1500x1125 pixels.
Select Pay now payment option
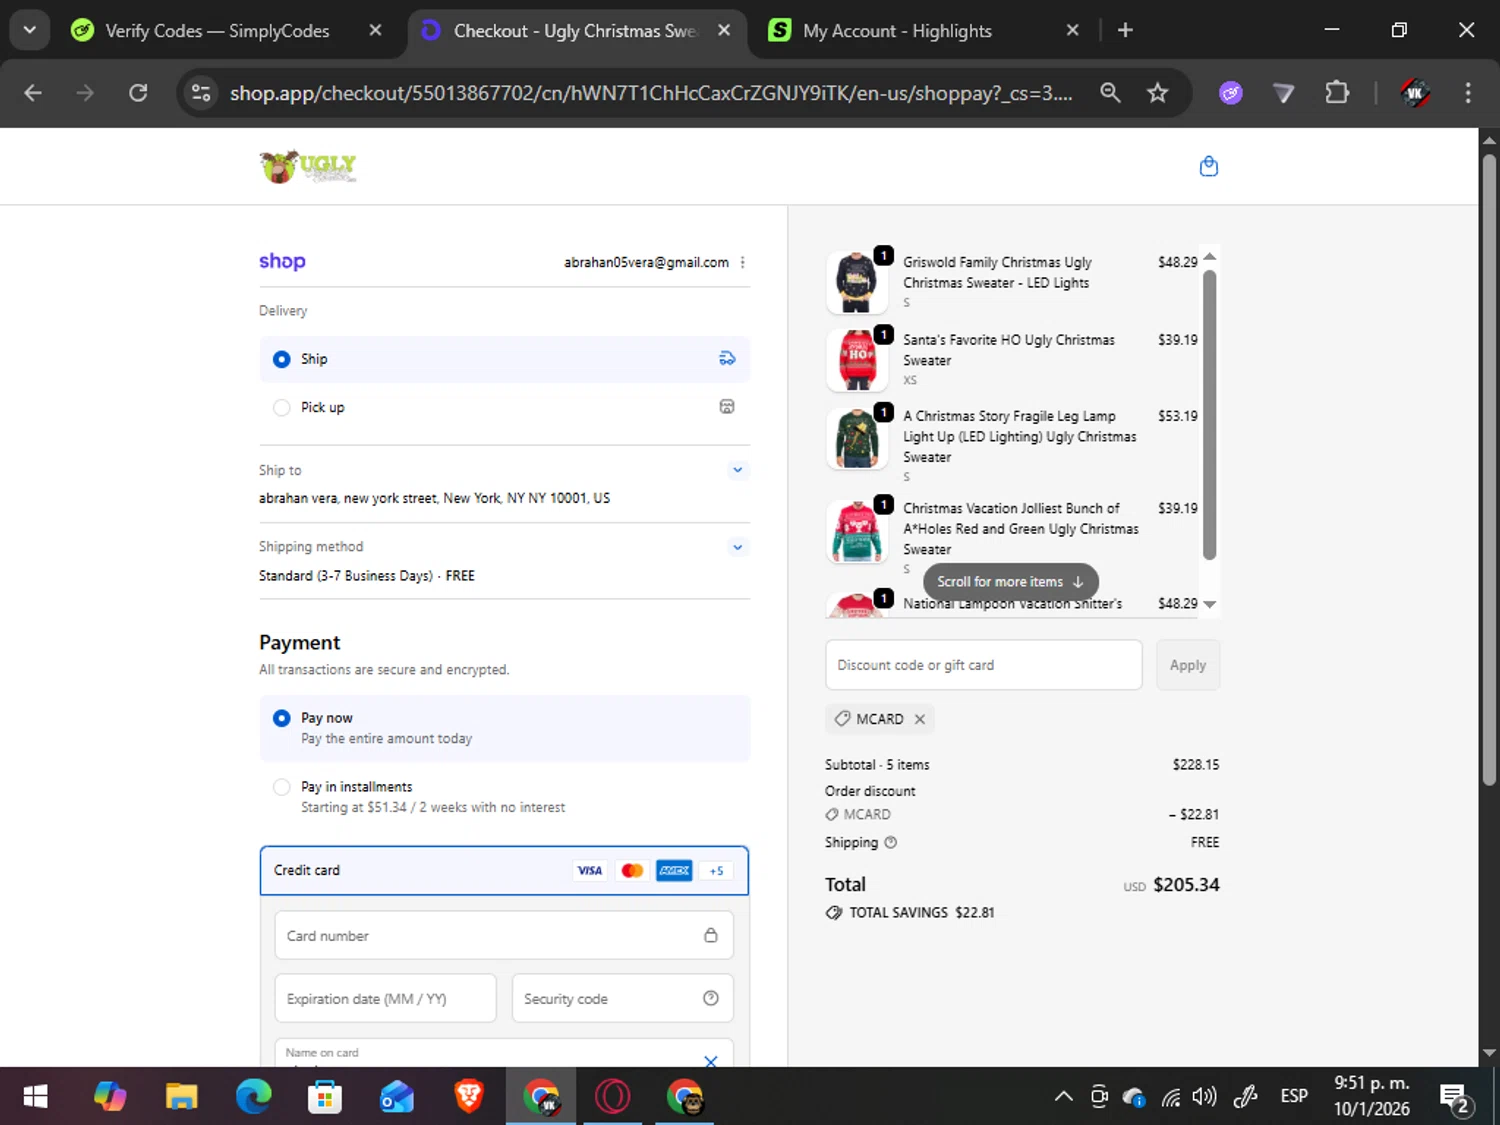(505, 728)
